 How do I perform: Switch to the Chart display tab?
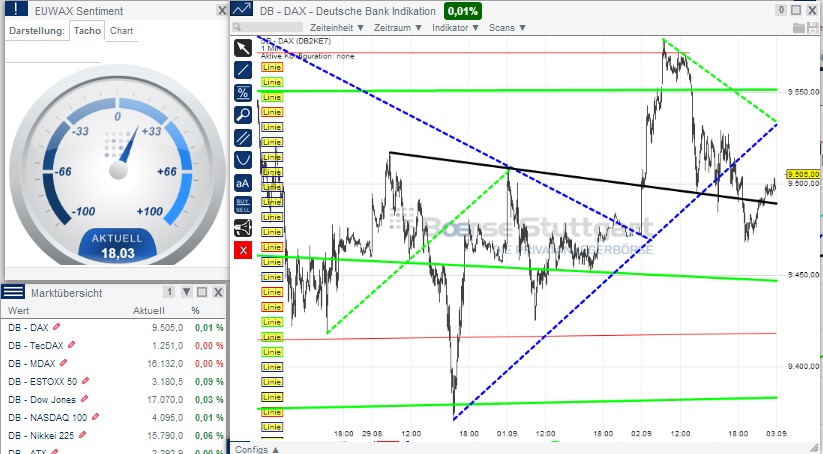point(121,30)
